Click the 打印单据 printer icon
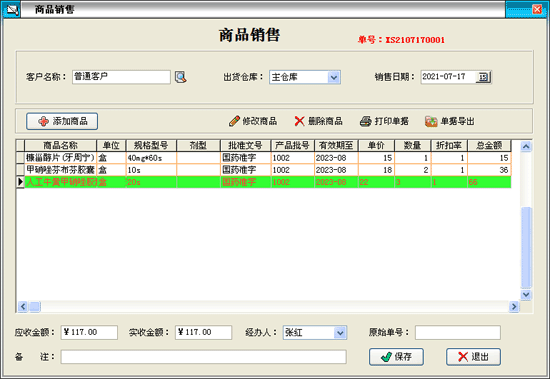This screenshot has height=379, width=550. (x=365, y=121)
